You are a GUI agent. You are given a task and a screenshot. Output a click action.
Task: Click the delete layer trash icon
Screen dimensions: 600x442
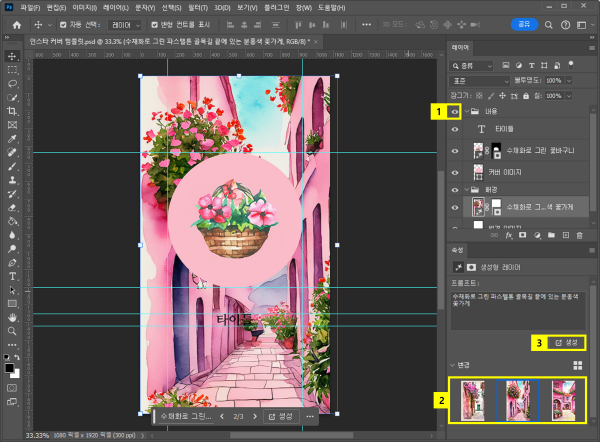(x=578, y=234)
